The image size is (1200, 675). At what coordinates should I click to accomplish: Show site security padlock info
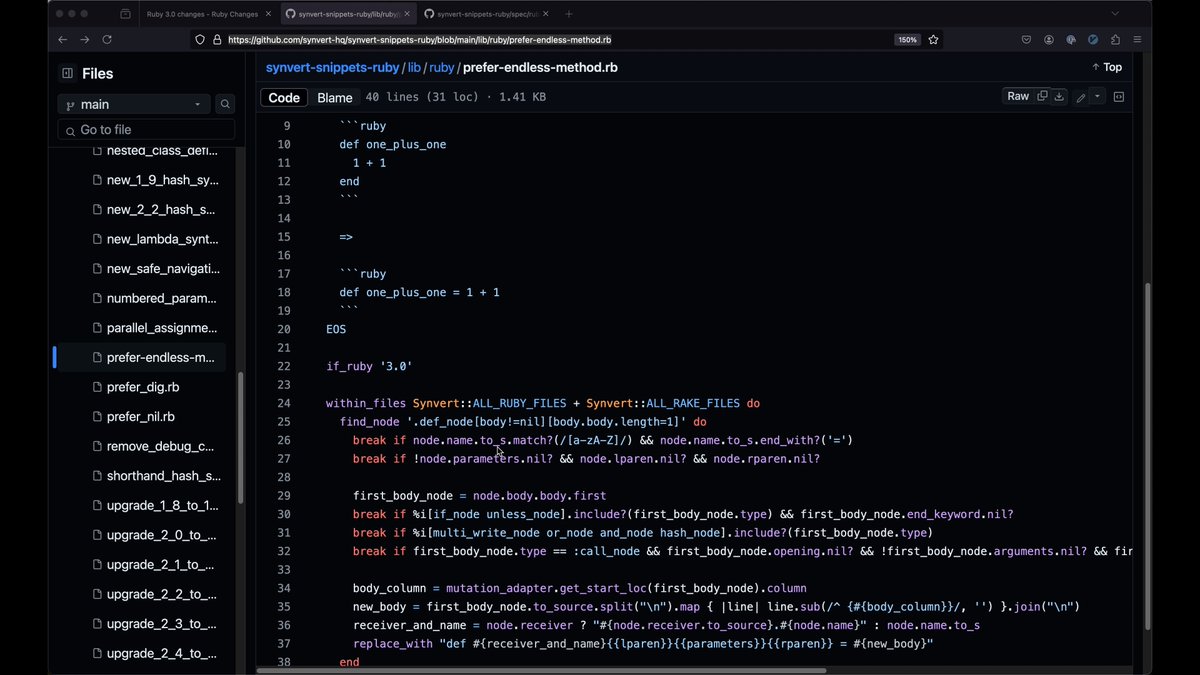217,40
